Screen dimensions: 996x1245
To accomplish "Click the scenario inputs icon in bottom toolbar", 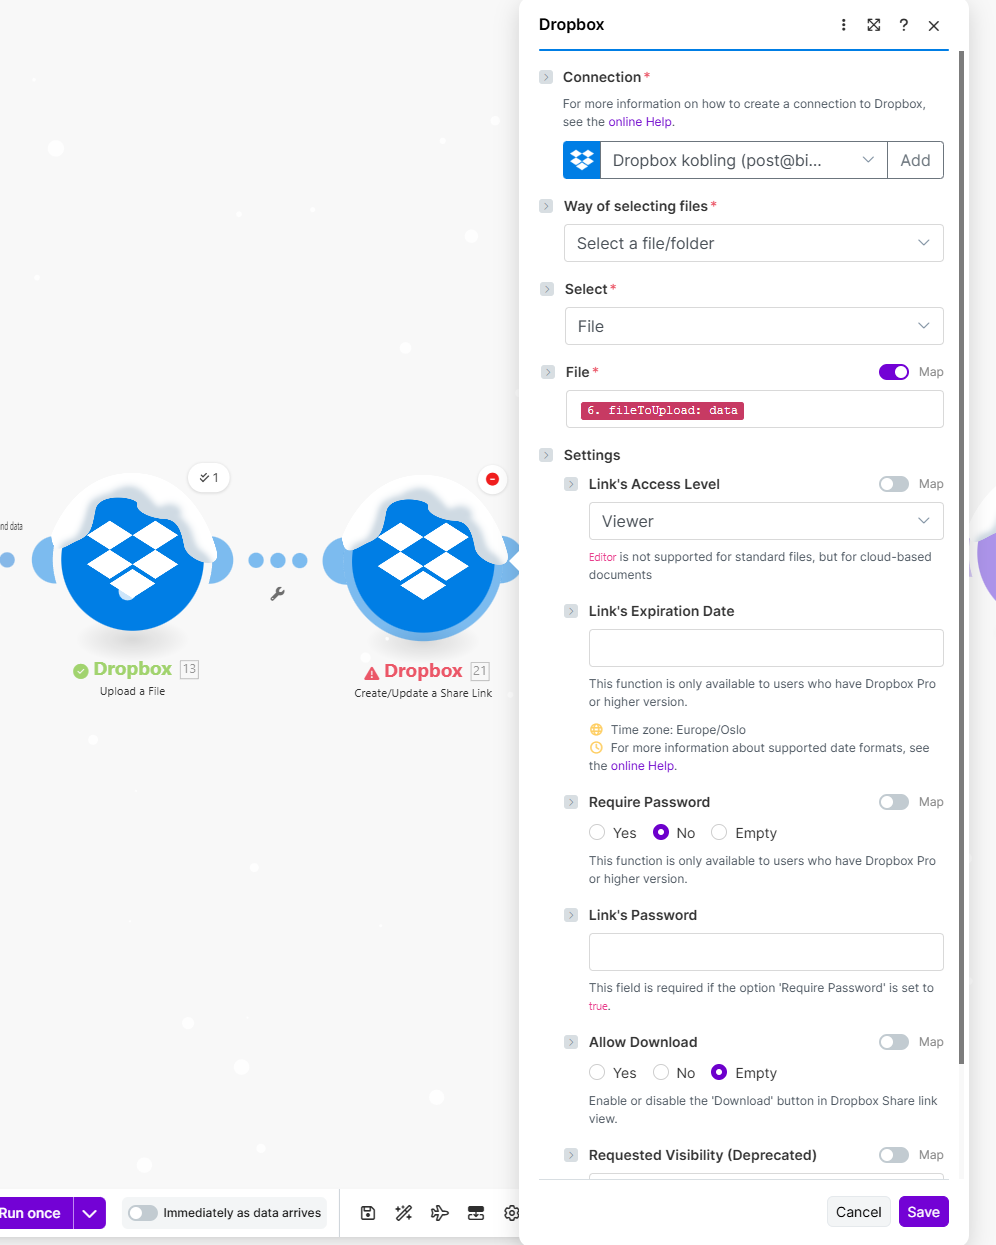I will click(476, 1213).
